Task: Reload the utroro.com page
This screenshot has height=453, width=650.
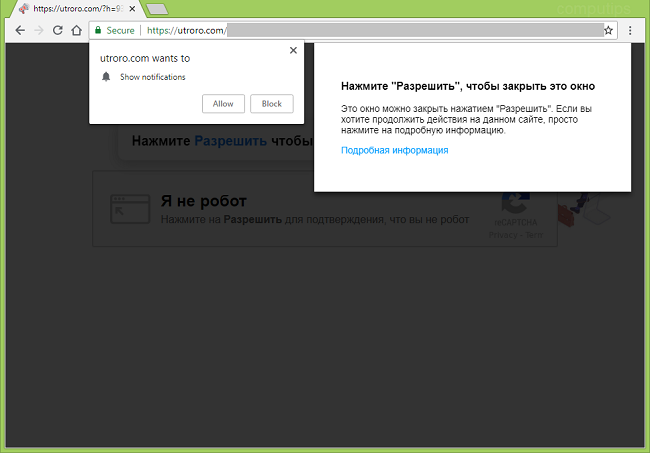Action: point(57,31)
